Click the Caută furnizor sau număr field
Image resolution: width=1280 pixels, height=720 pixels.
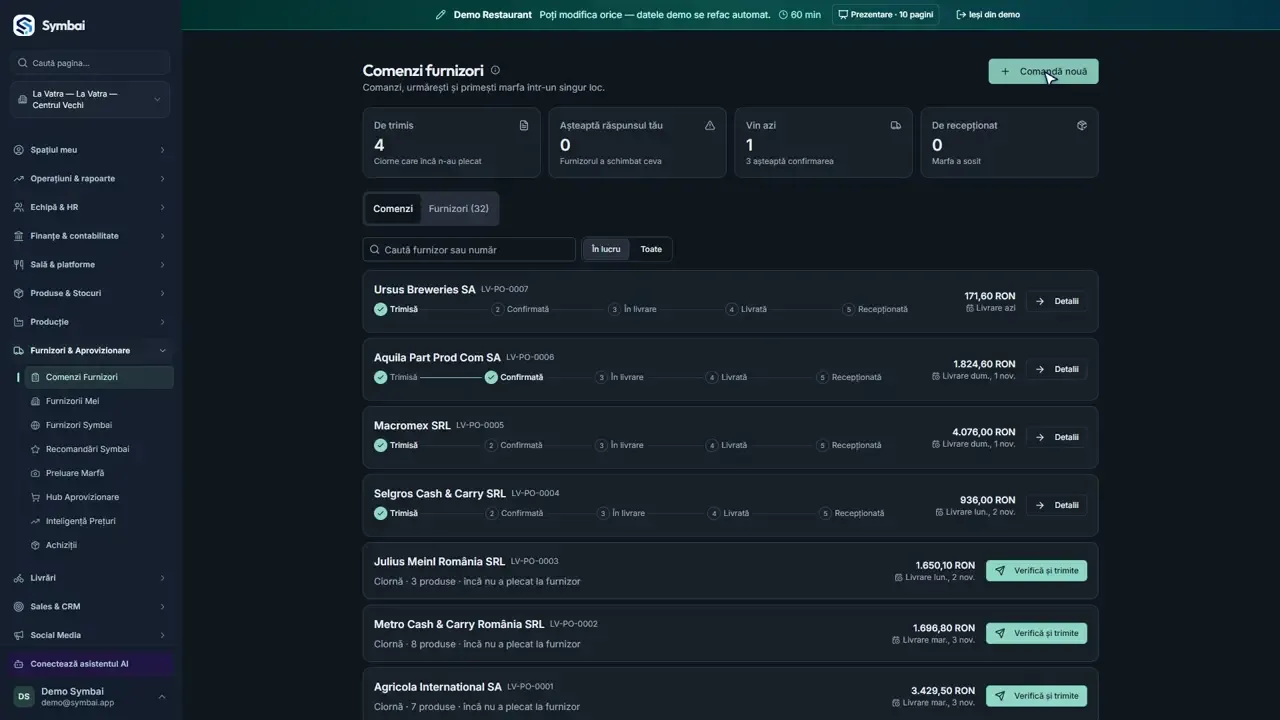(469, 249)
